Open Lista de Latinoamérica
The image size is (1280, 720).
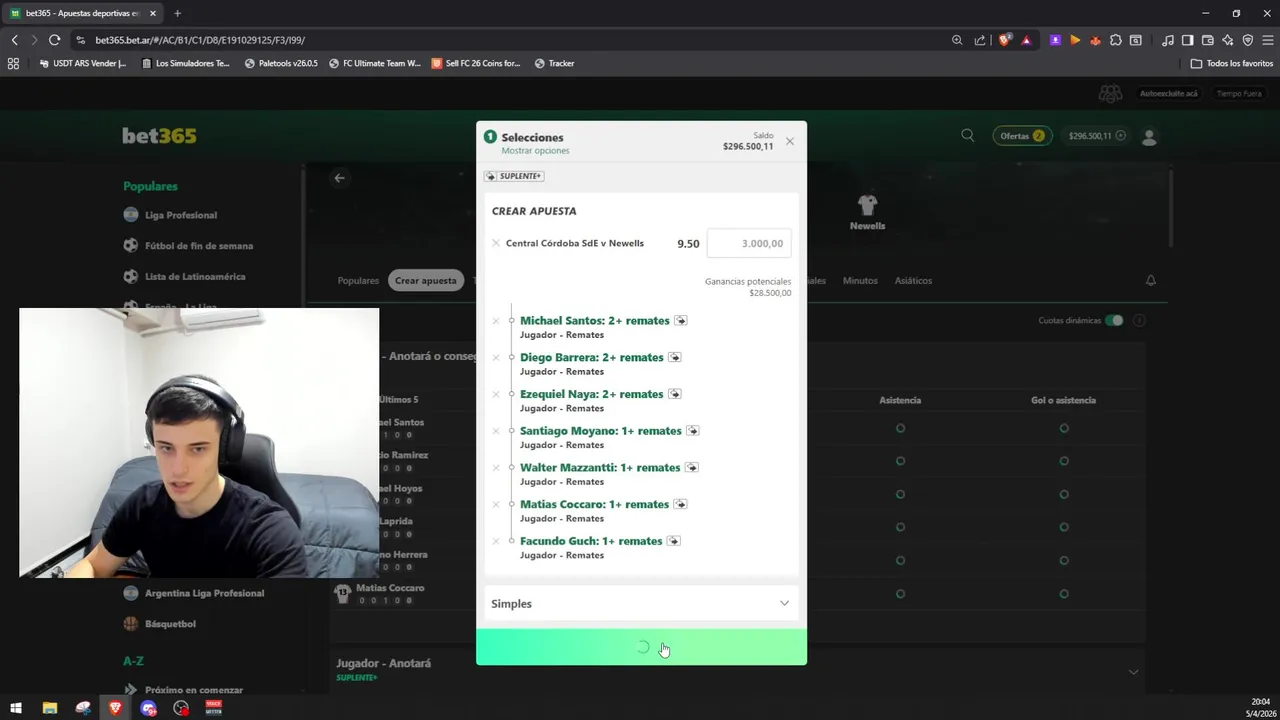[x=194, y=277]
